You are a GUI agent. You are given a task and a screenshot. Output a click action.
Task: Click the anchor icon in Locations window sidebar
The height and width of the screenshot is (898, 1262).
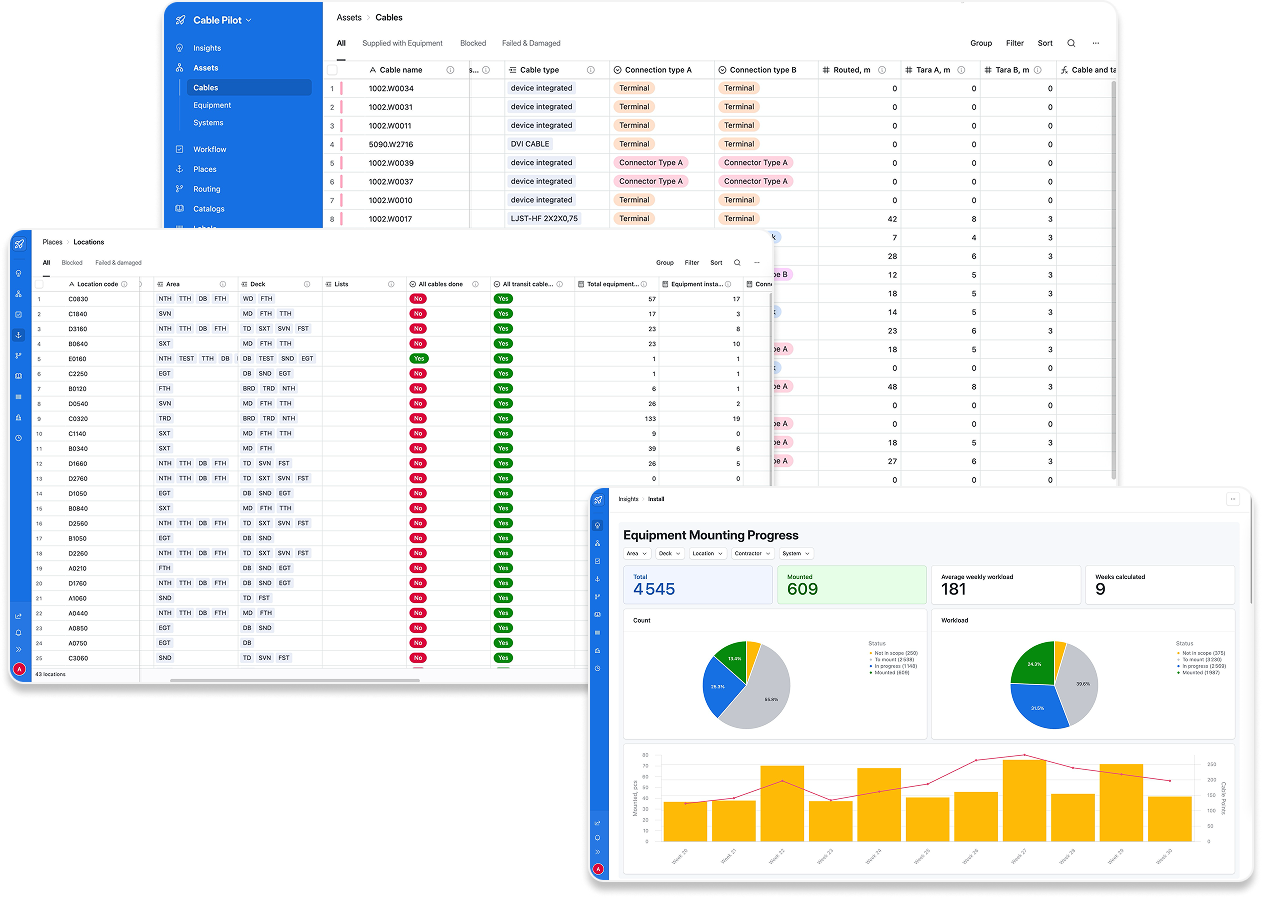pos(18,335)
